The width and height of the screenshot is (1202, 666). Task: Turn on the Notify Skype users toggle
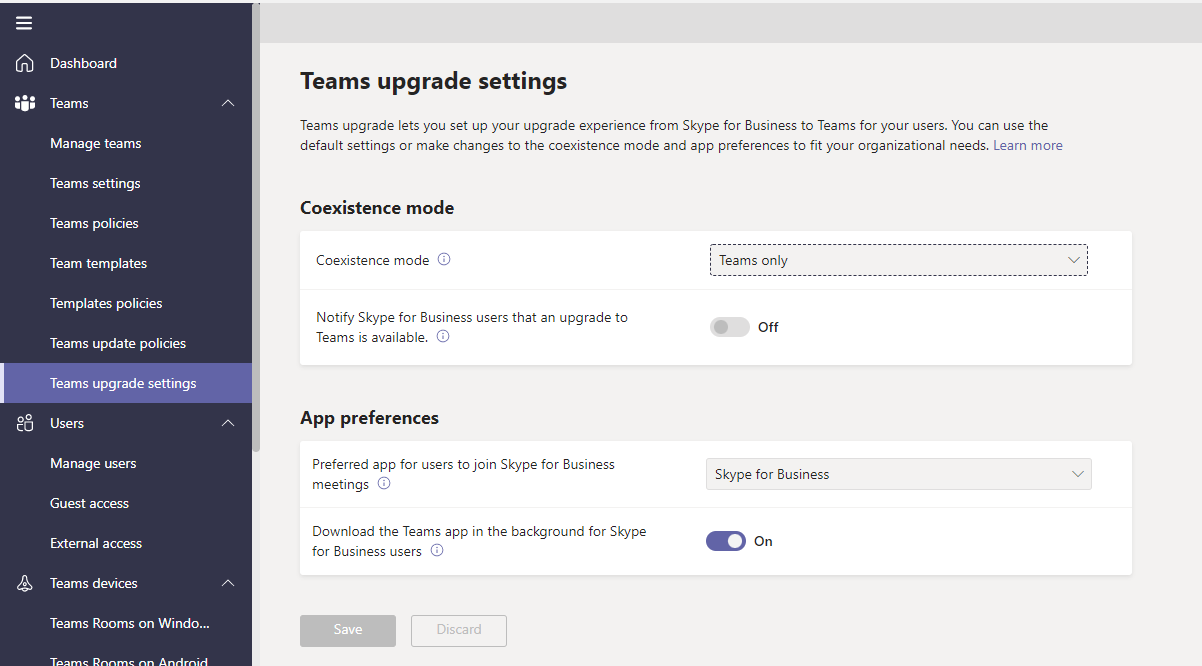[x=730, y=327]
